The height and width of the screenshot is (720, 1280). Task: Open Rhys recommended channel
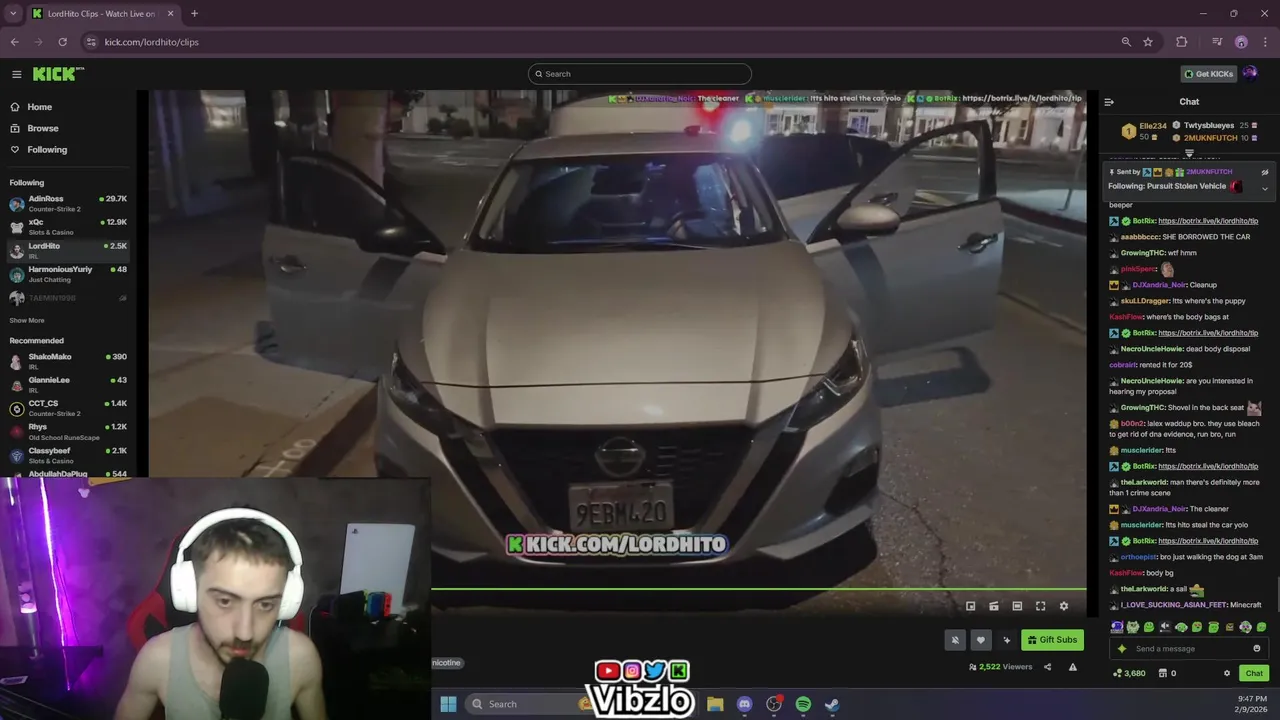[x=68, y=431]
